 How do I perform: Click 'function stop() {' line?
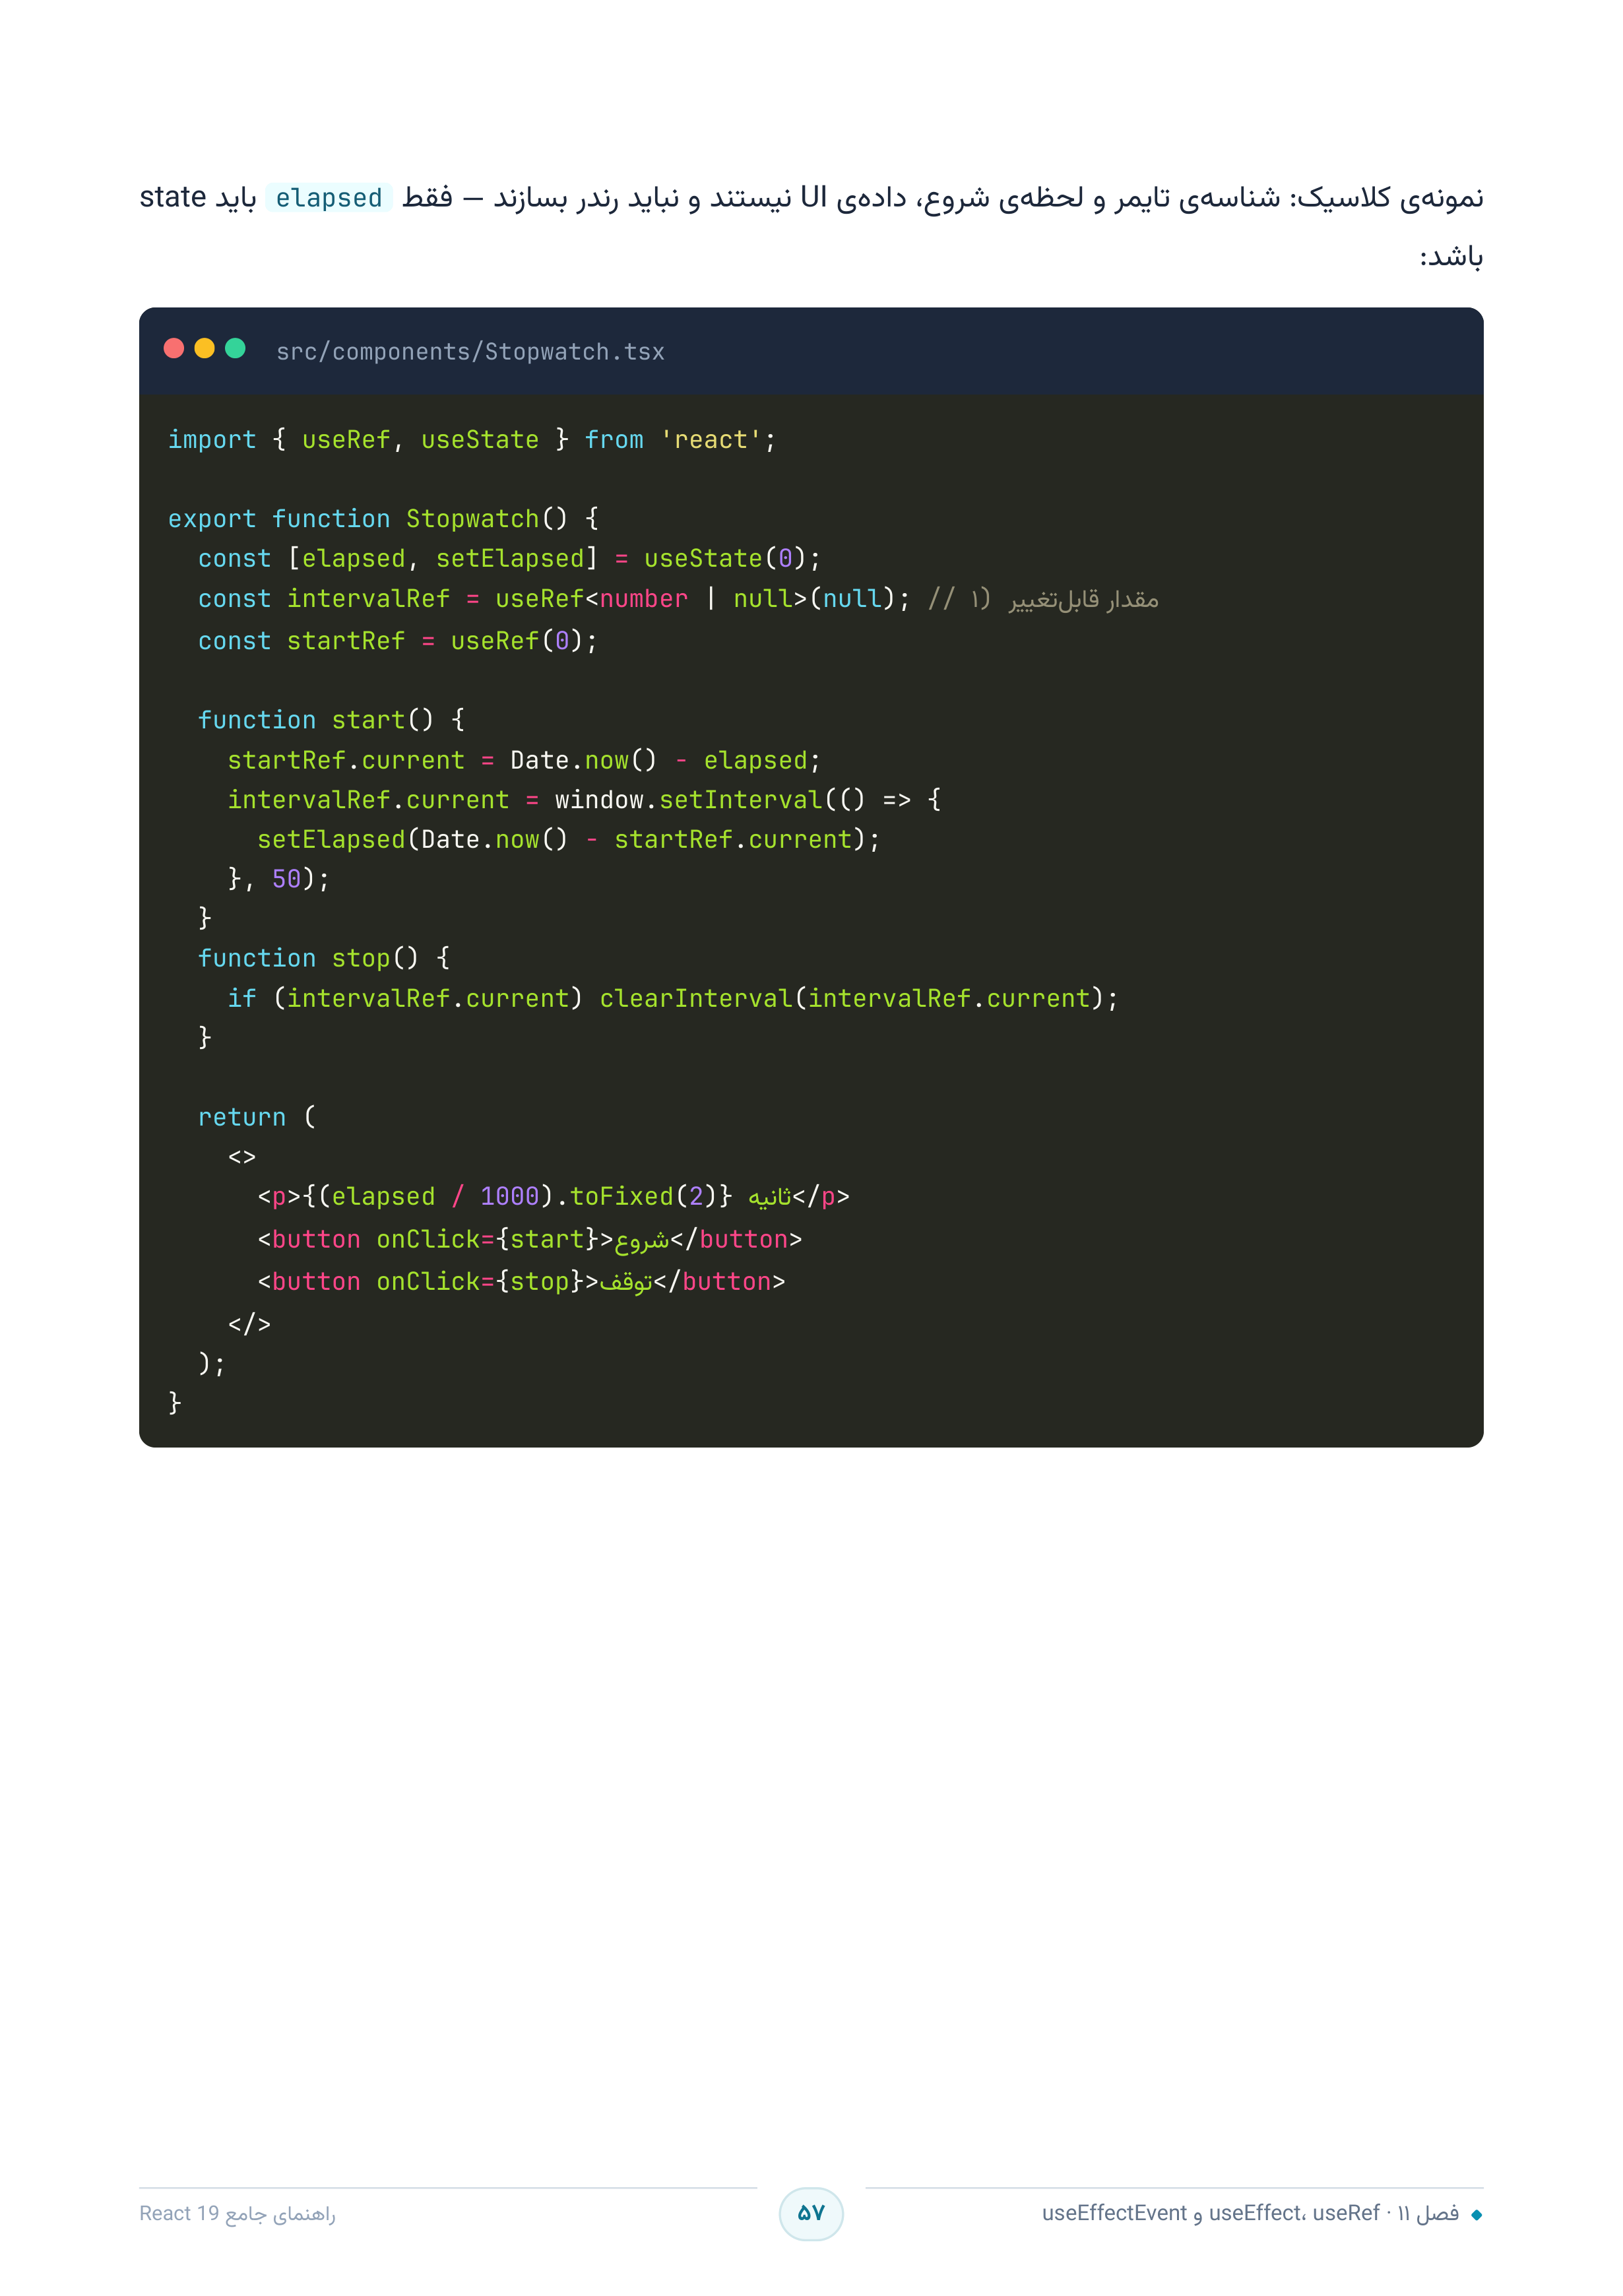click(324, 958)
